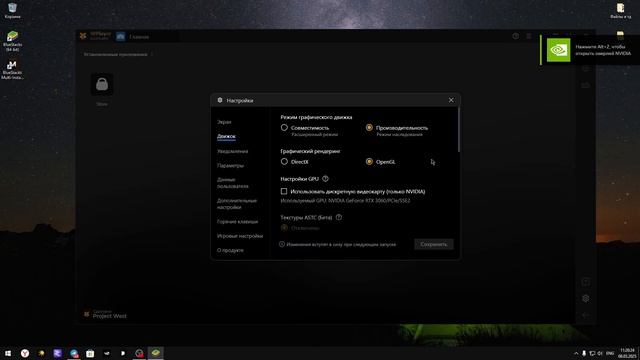This screenshot has height=360, width=640.
Task: Open the Windows Start menu
Action: point(8,353)
